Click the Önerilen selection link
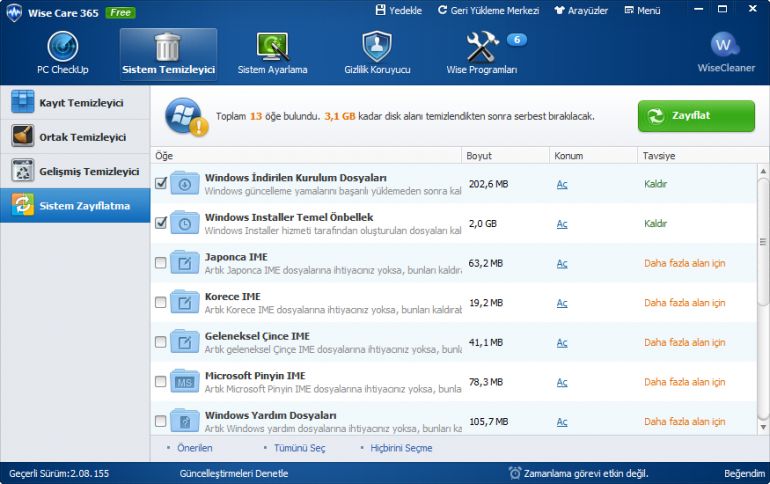 [195, 448]
